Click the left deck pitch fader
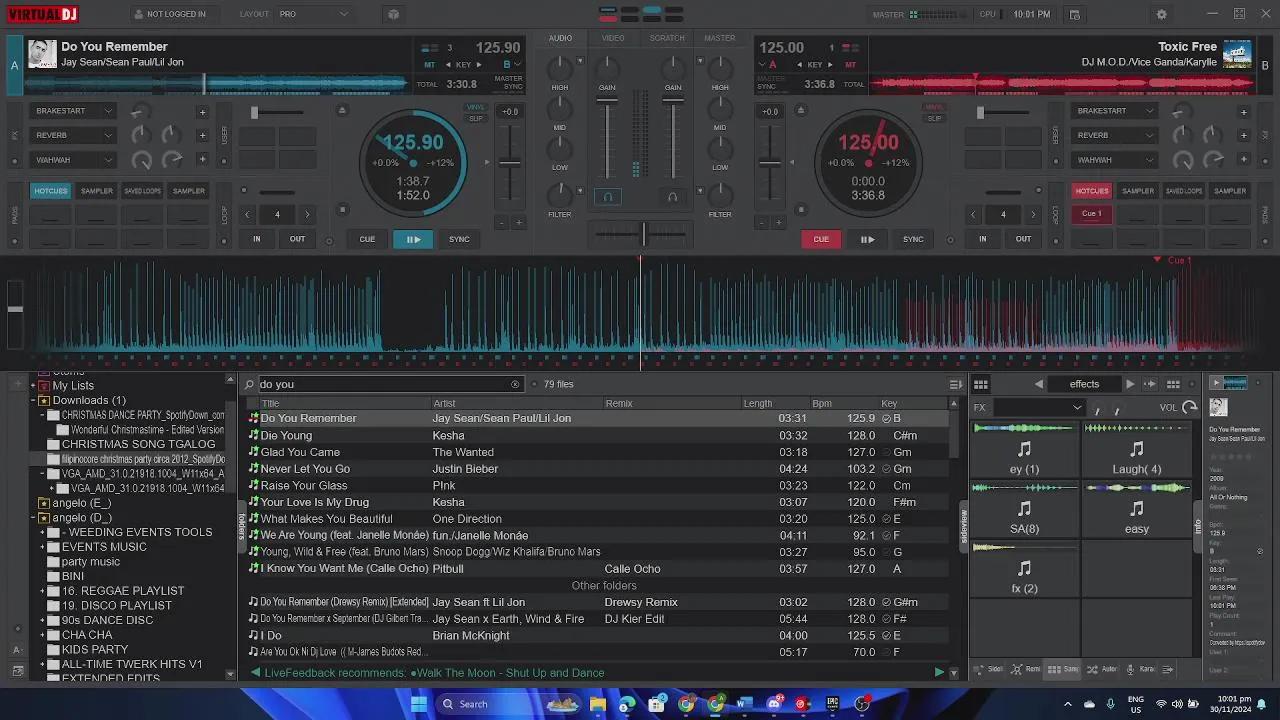 pos(510,162)
